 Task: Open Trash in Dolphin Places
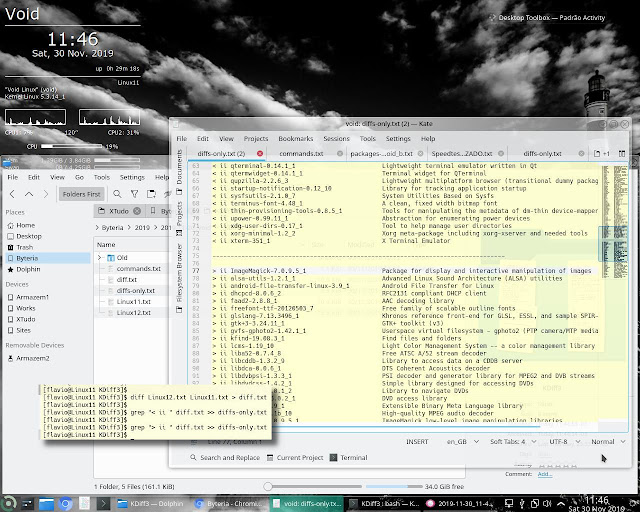point(24,247)
